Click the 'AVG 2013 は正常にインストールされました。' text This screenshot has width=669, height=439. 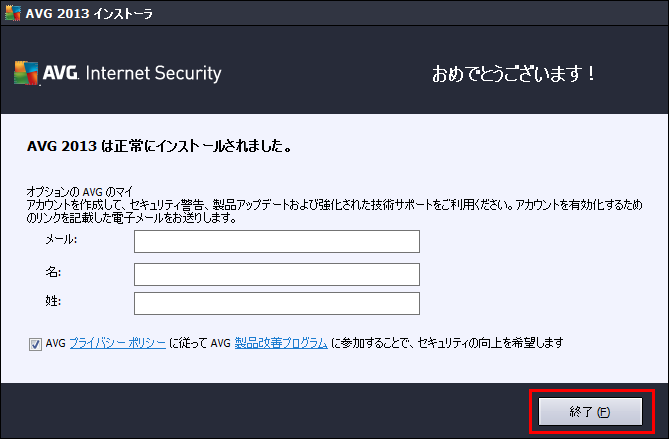pos(159,146)
